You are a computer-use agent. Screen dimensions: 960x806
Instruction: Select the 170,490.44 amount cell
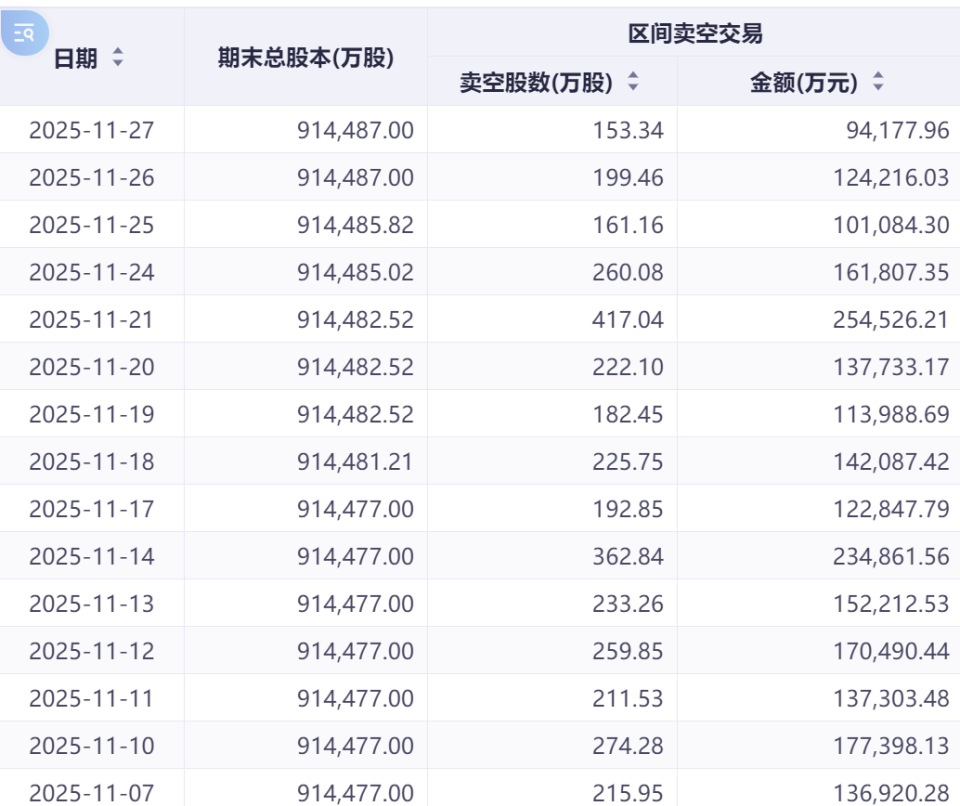click(x=891, y=650)
